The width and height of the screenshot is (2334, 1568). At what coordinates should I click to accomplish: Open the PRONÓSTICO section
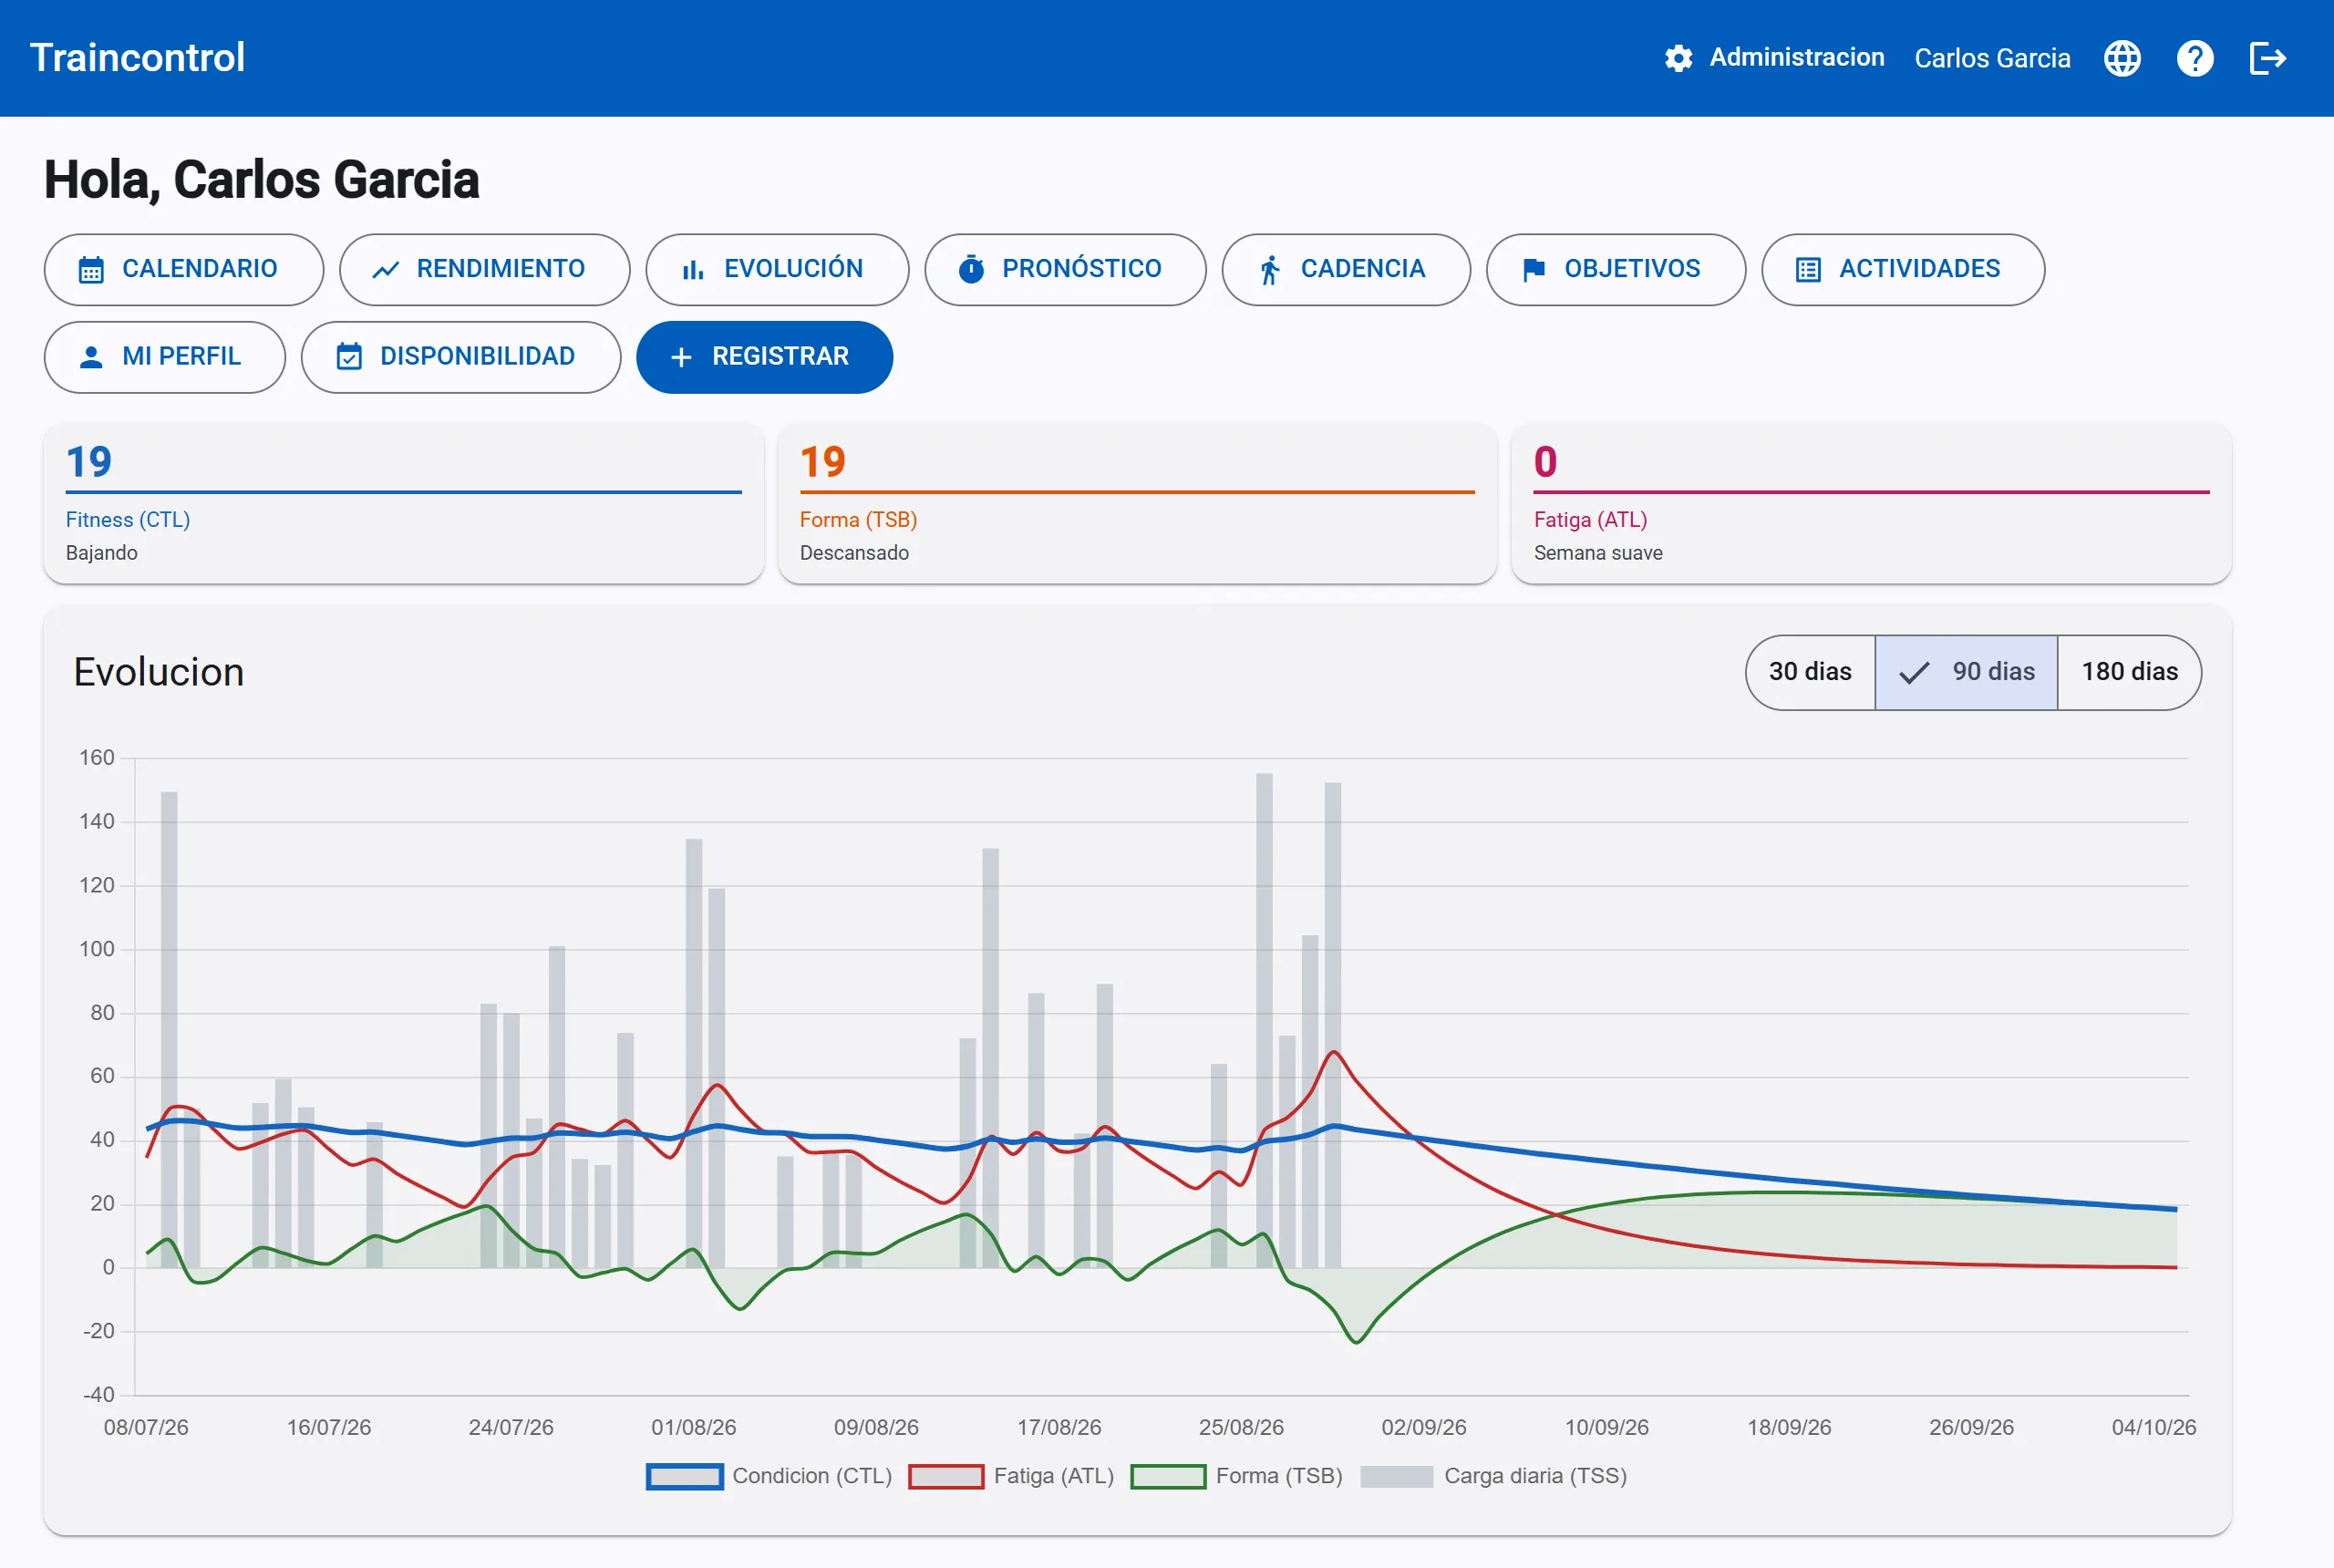(x=1065, y=270)
